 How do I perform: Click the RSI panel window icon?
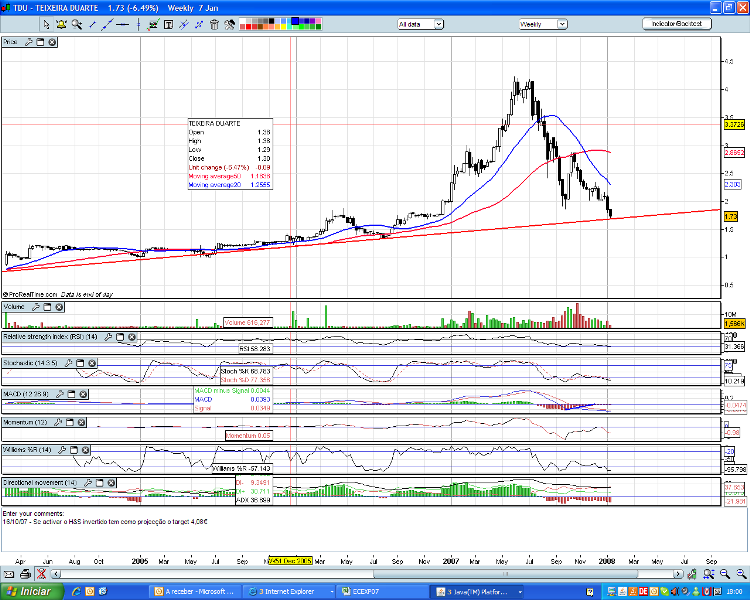click(x=120, y=337)
